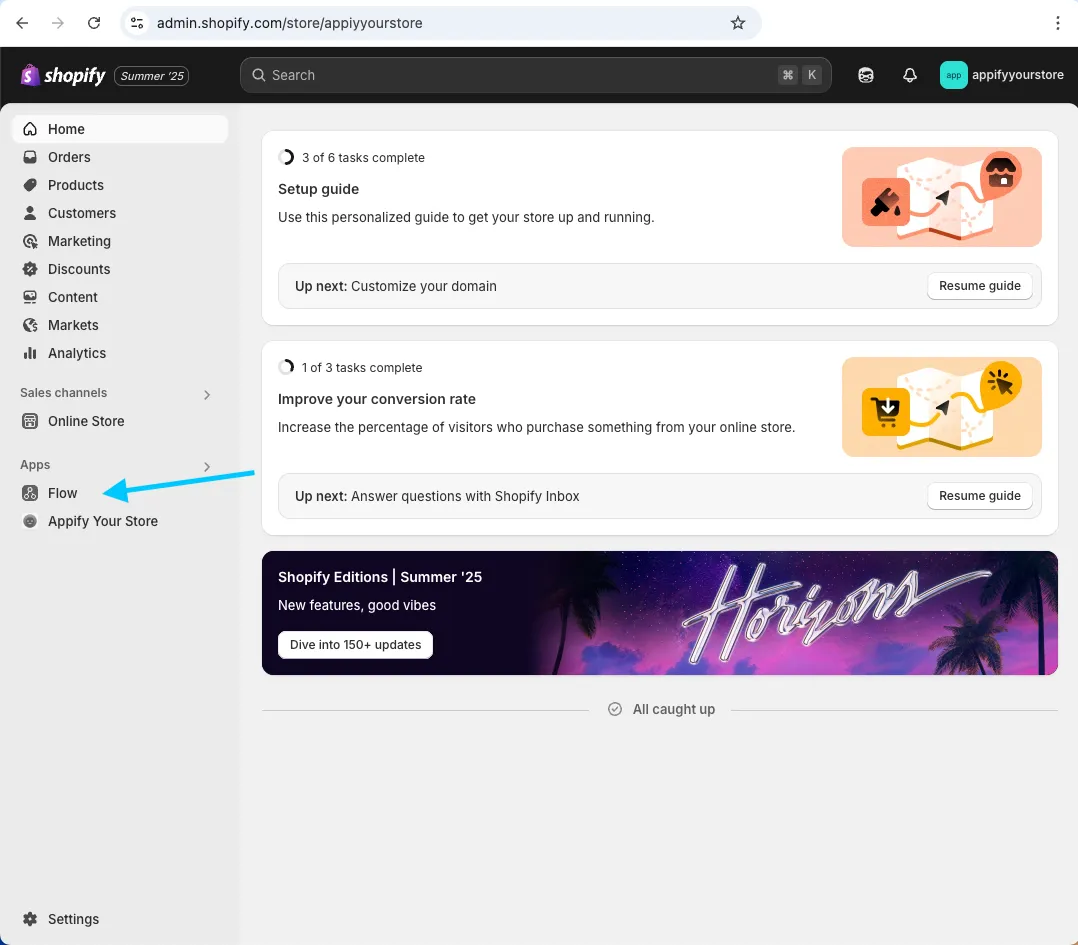
Task: Expand the Sales channels chevron
Action: tap(207, 394)
